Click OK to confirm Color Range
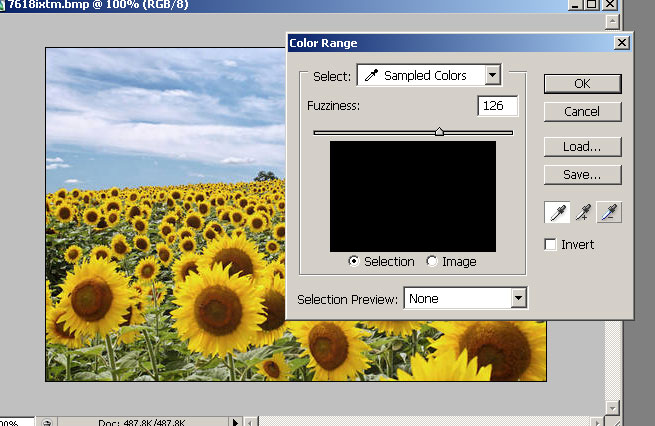This screenshot has width=655, height=426. pyautogui.click(x=582, y=84)
